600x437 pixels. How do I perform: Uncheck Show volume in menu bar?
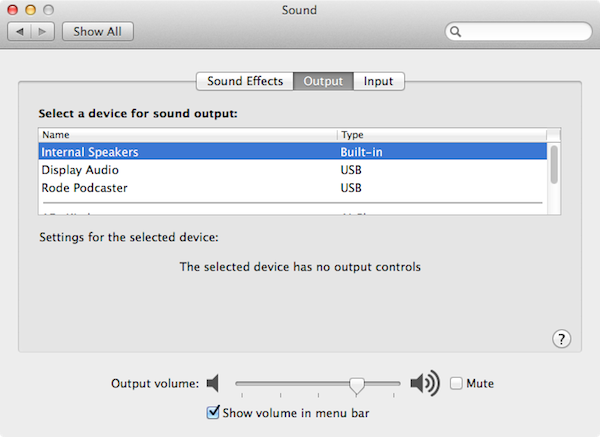click(x=213, y=412)
